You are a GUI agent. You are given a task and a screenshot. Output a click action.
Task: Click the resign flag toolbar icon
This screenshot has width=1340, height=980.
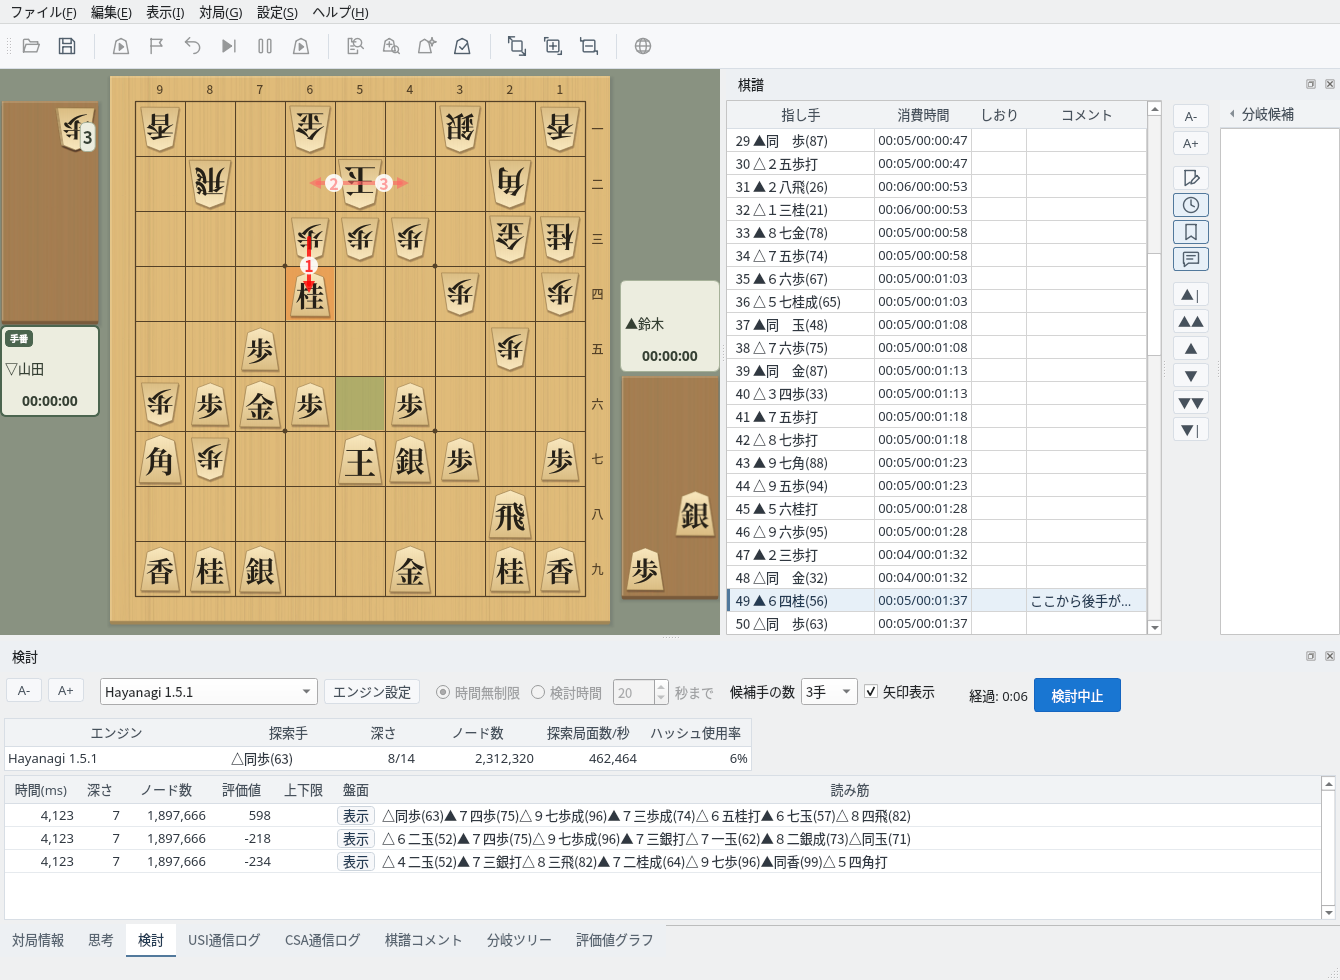(x=157, y=46)
